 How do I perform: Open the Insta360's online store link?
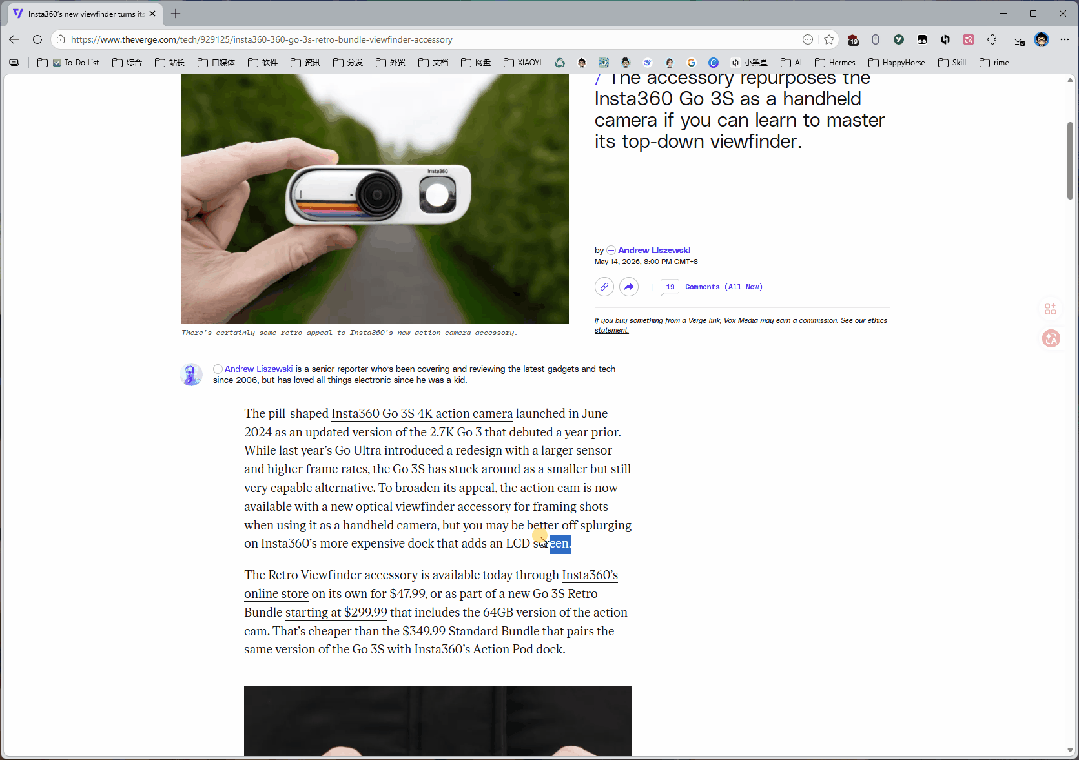click(x=431, y=584)
